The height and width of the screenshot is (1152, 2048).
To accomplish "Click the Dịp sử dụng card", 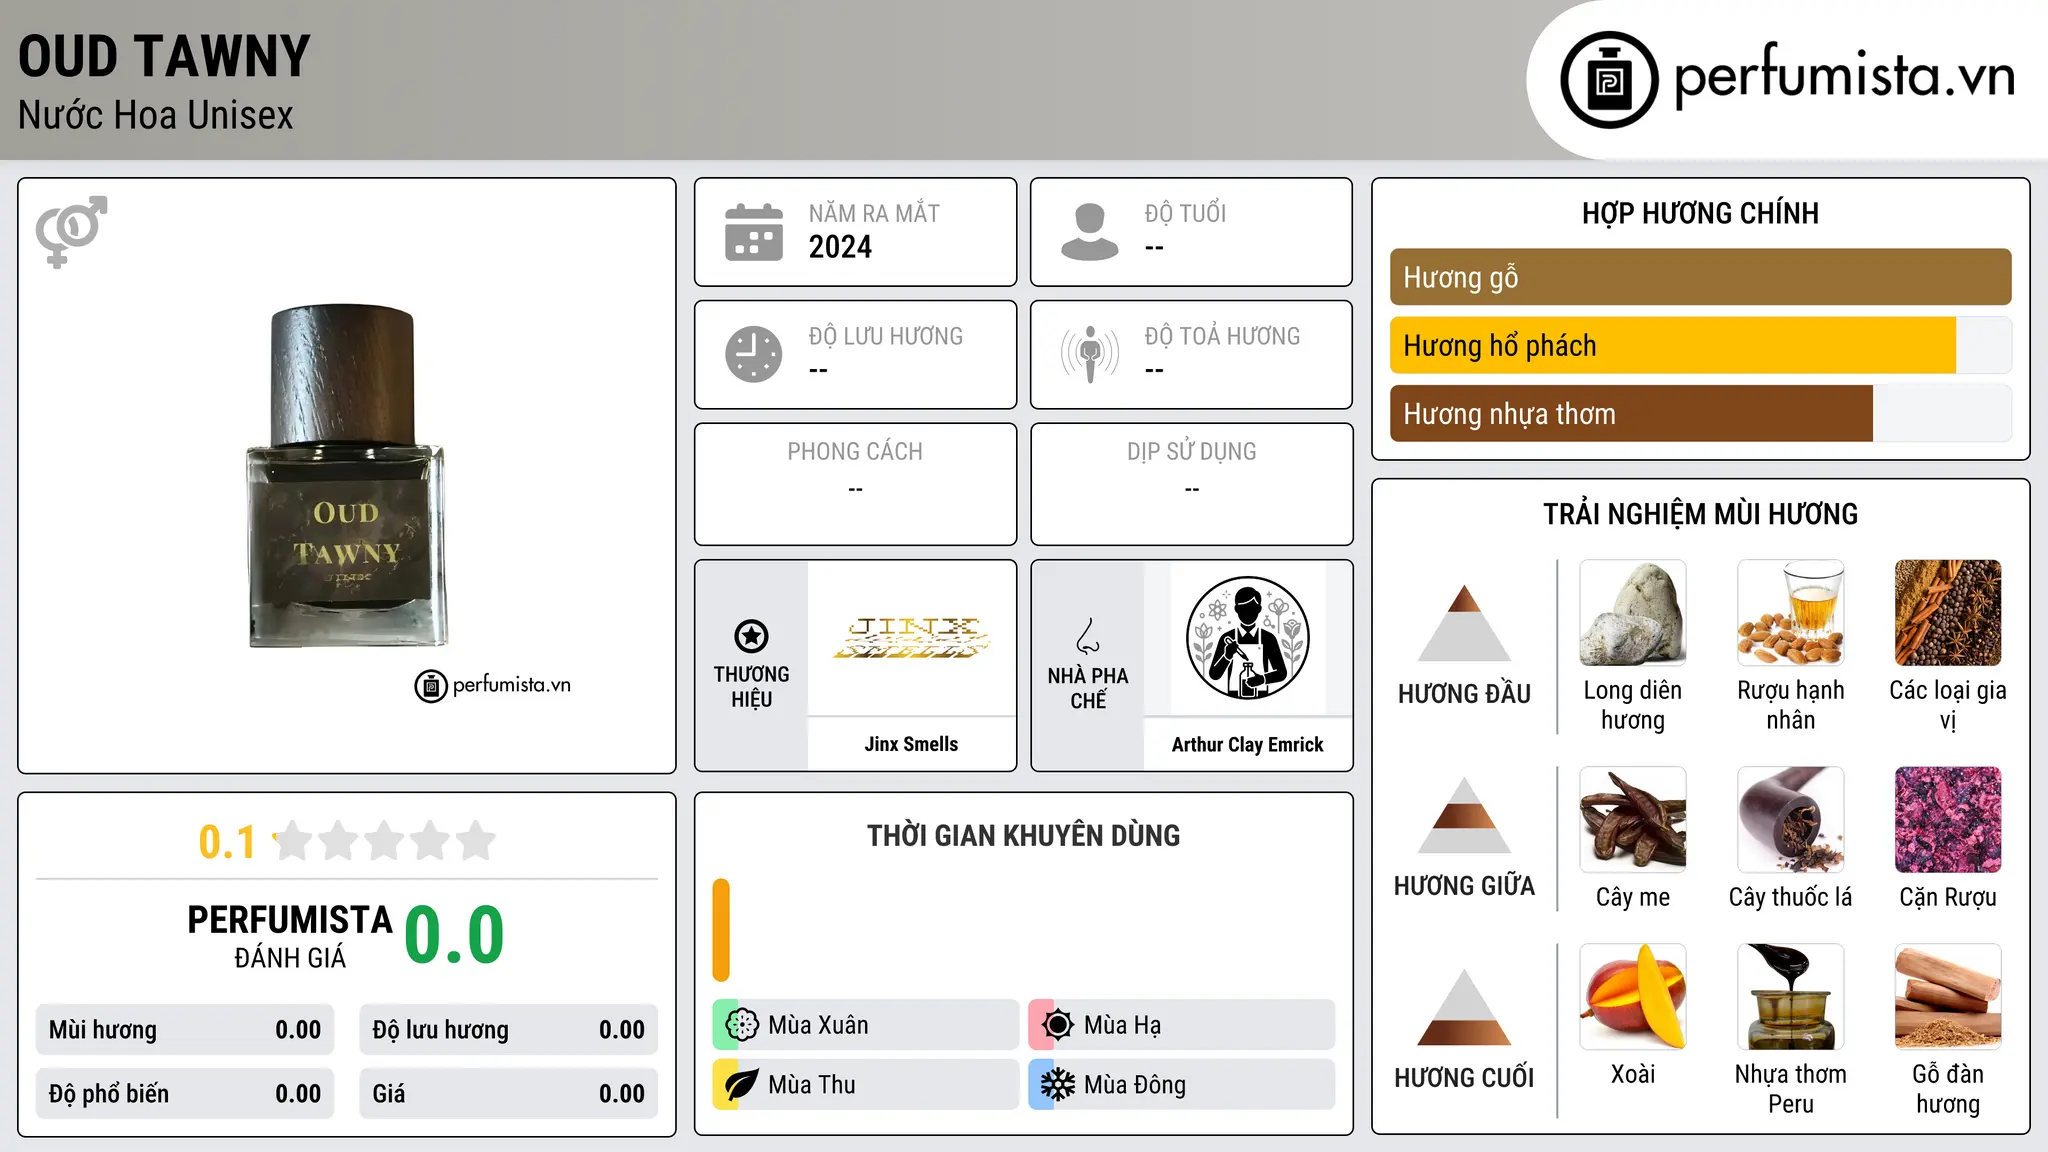I will click(x=1191, y=484).
